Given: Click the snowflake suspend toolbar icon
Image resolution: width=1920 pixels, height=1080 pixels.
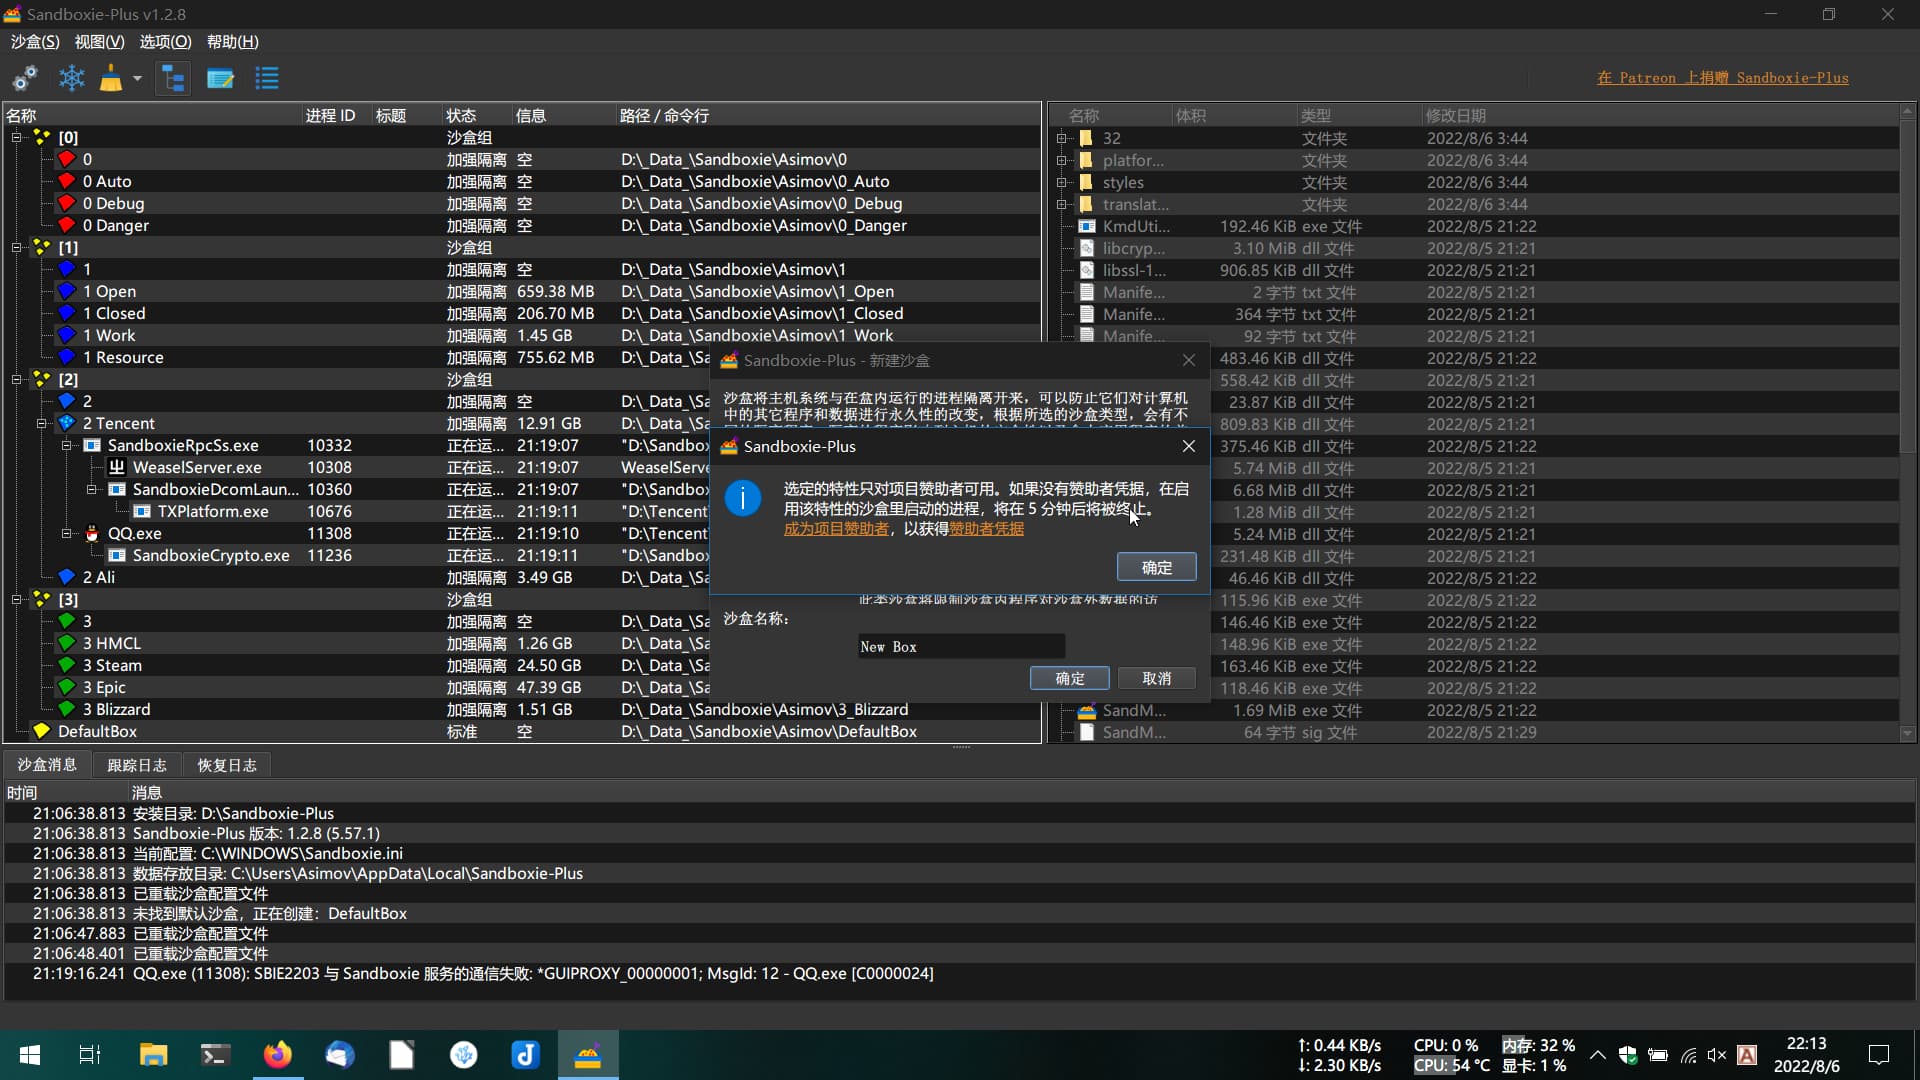Looking at the screenshot, I should 72,78.
